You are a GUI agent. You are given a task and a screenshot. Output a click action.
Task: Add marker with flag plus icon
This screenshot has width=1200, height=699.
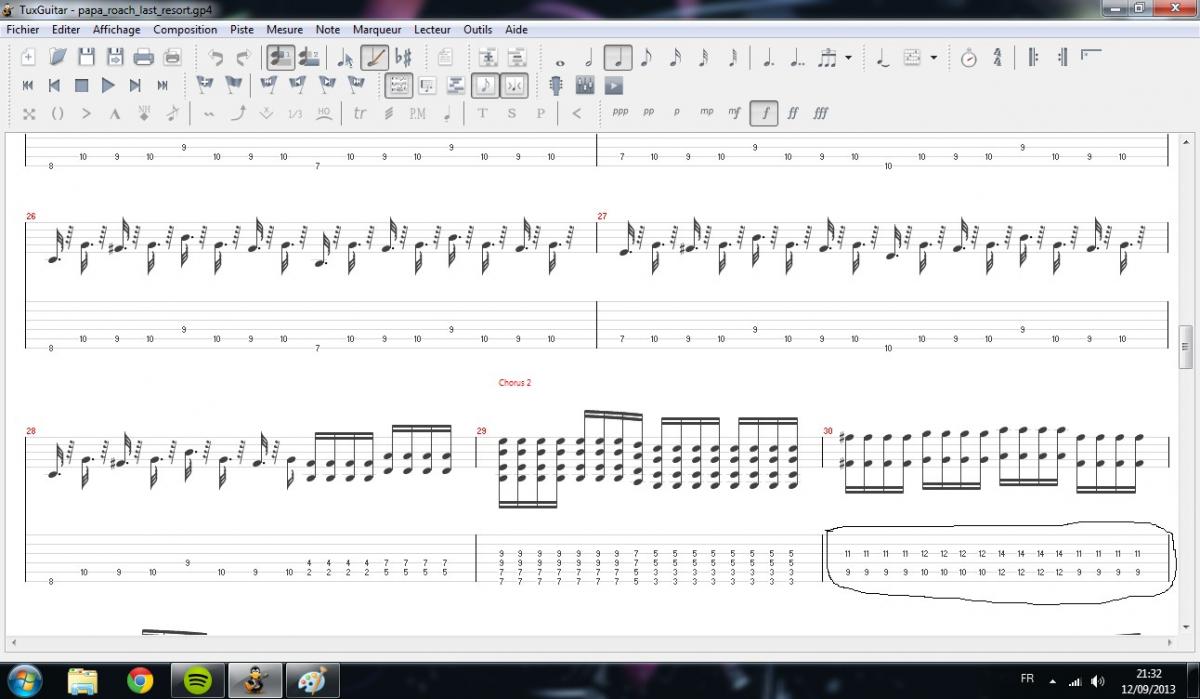click(204, 85)
